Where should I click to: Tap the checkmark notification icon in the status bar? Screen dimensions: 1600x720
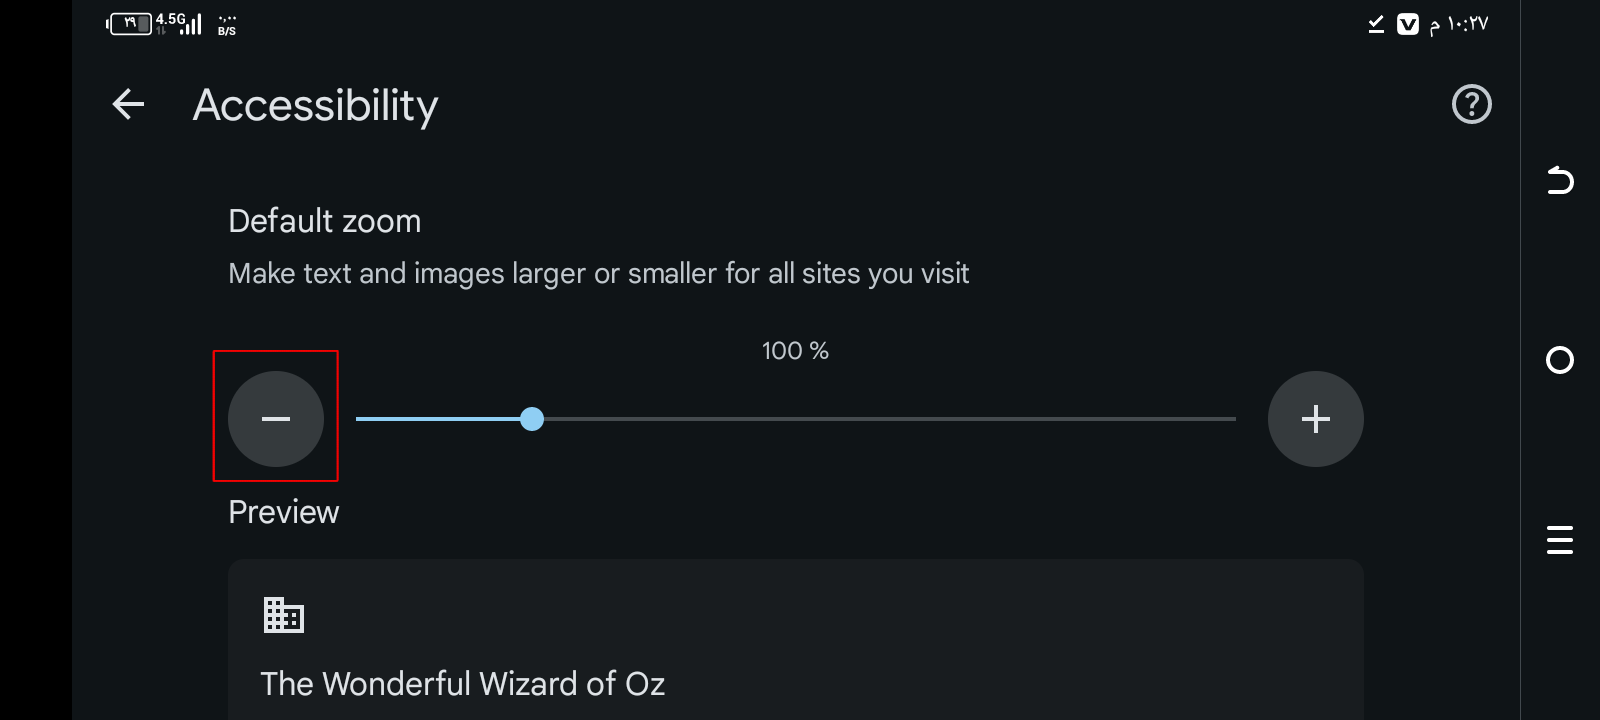click(x=1376, y=24)
